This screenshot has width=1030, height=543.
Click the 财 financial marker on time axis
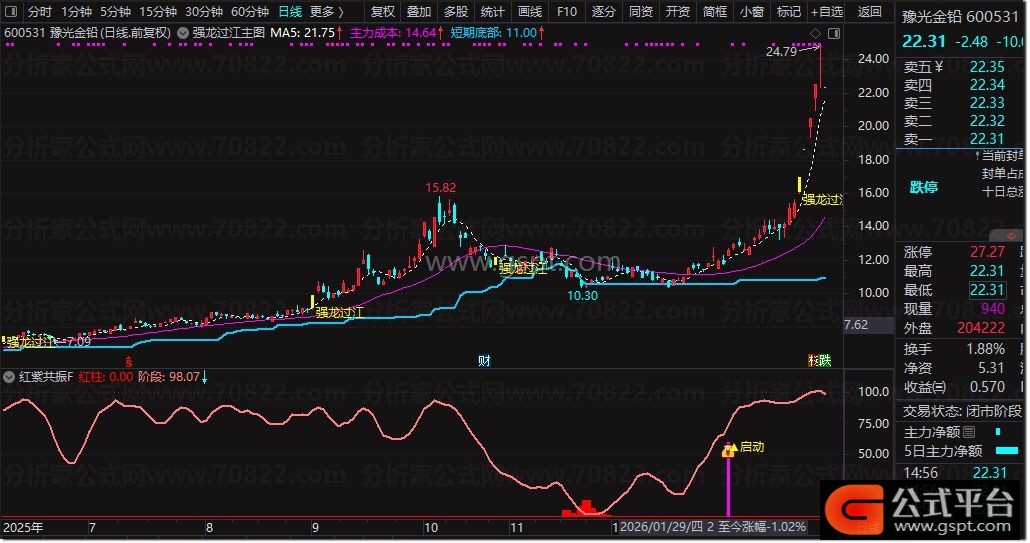click(x=484, y=360)
